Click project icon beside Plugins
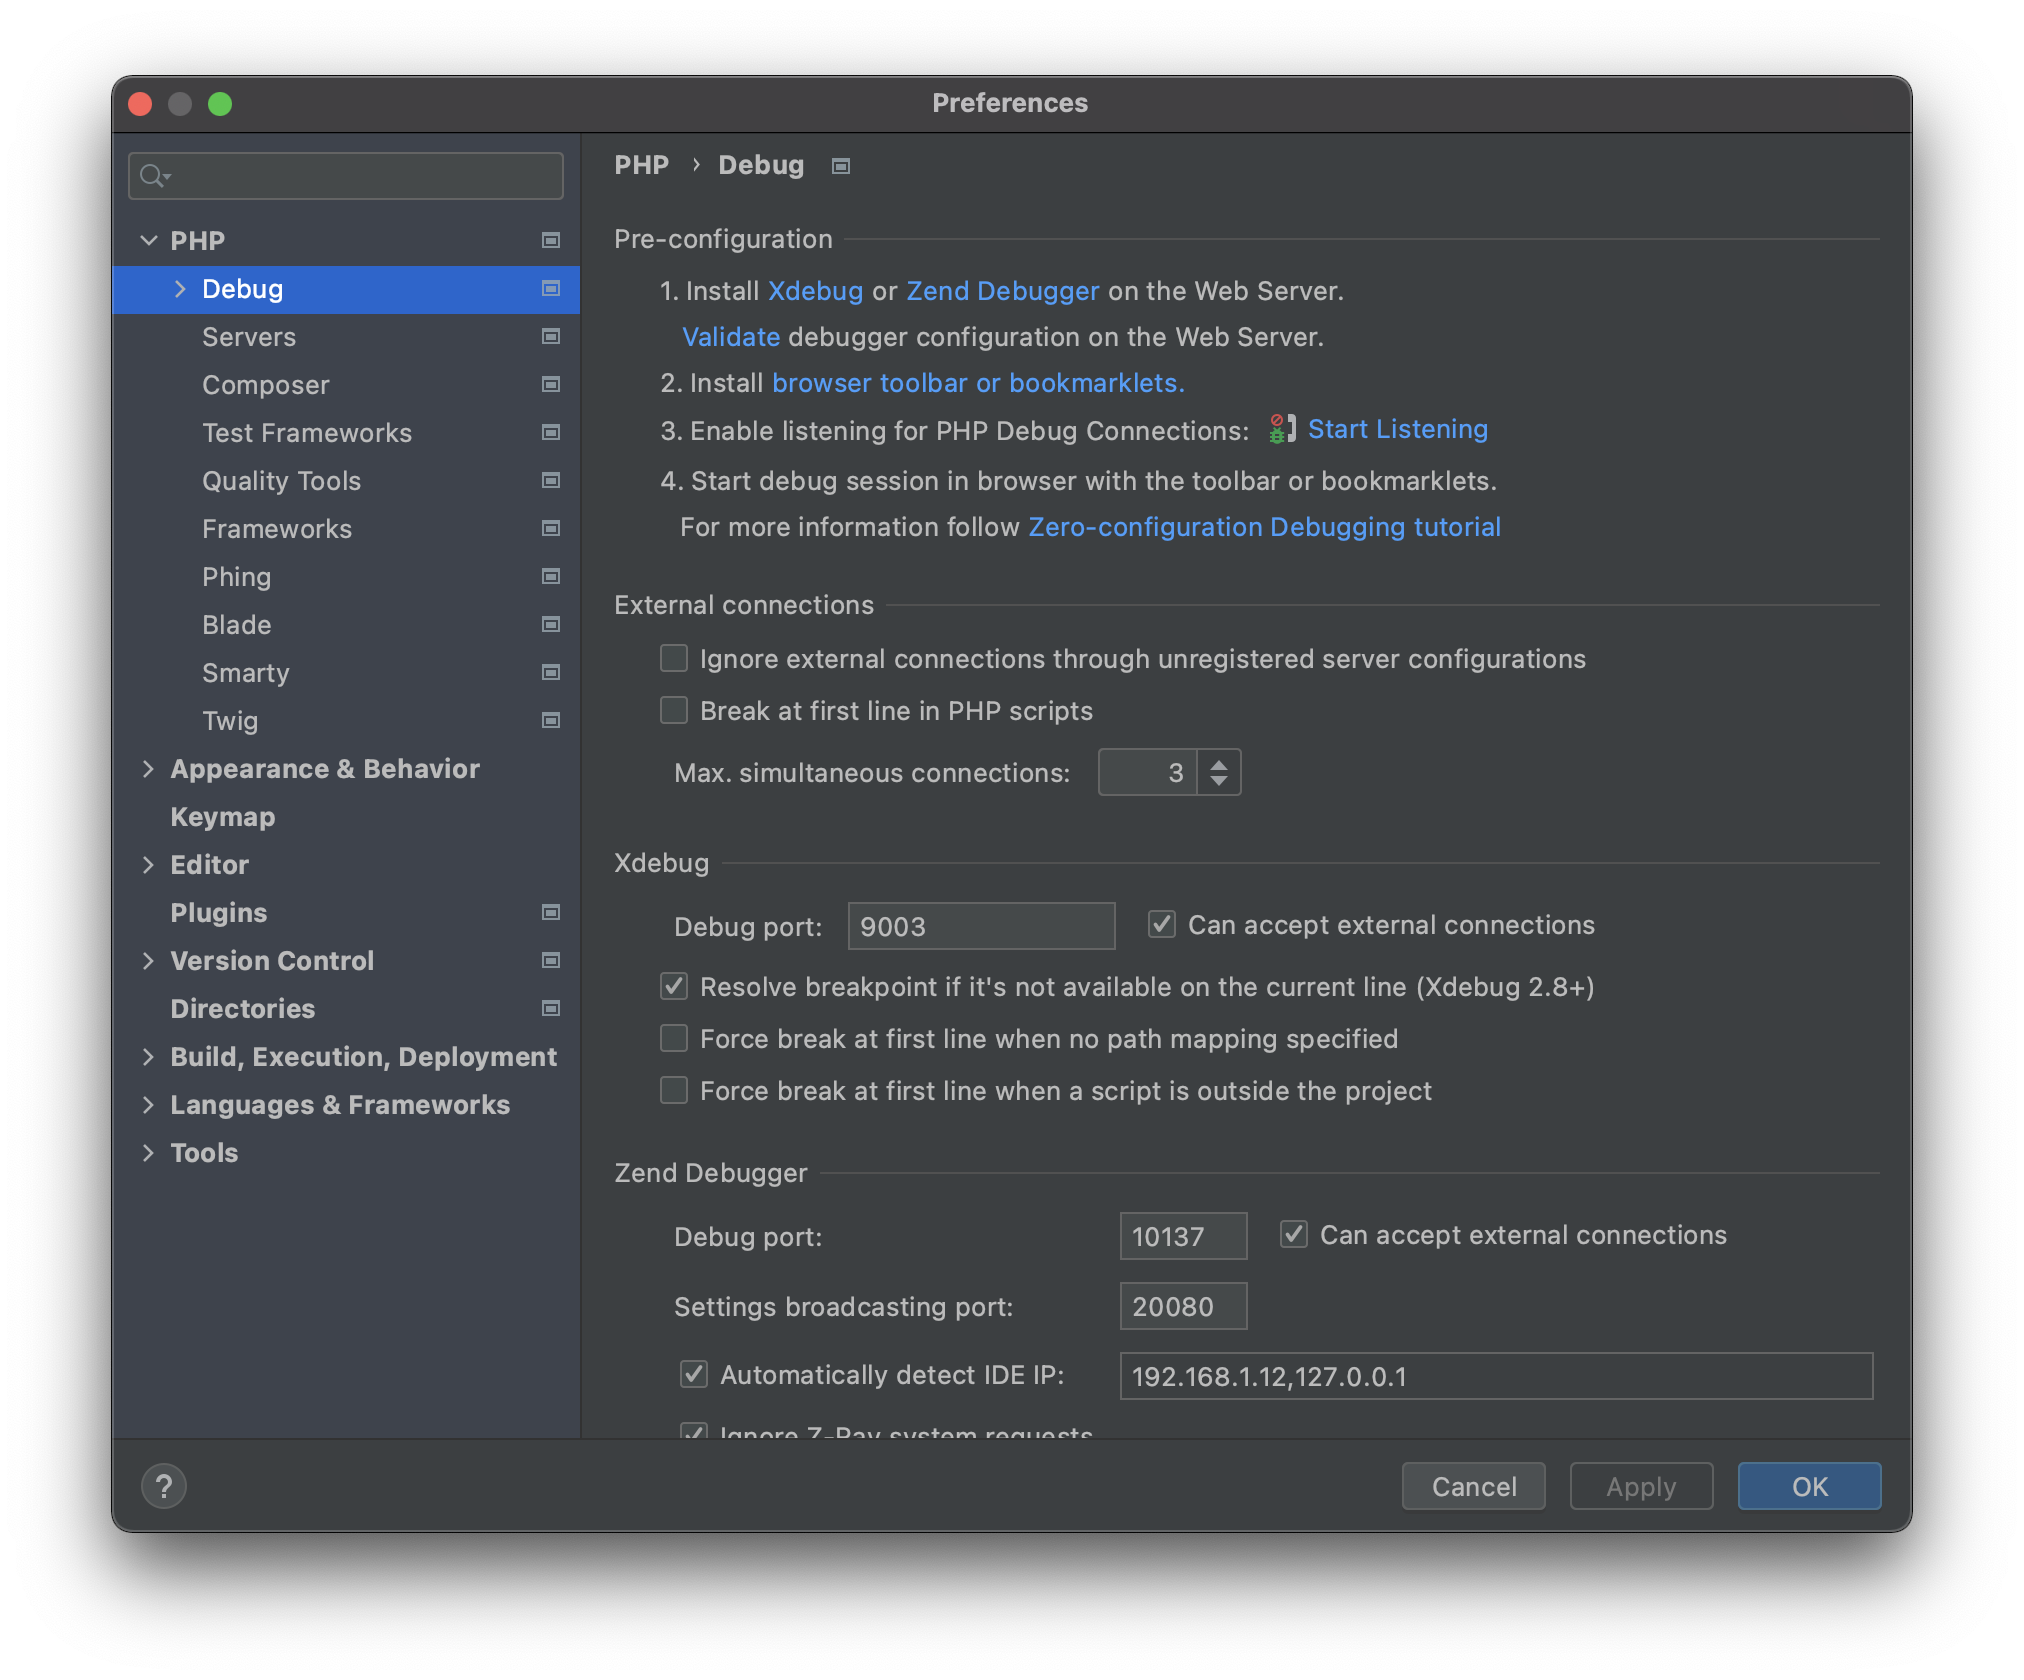The image size is (2024, 1680). 550,912
